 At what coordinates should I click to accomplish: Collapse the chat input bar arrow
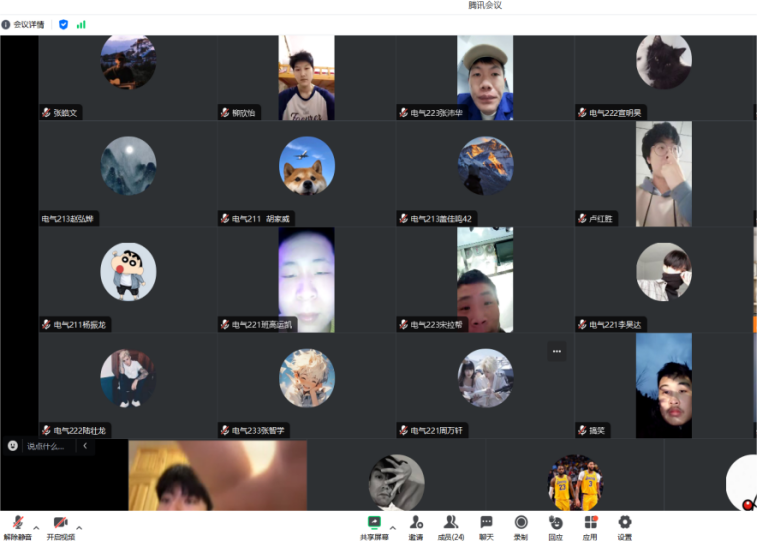pos(85,446)
